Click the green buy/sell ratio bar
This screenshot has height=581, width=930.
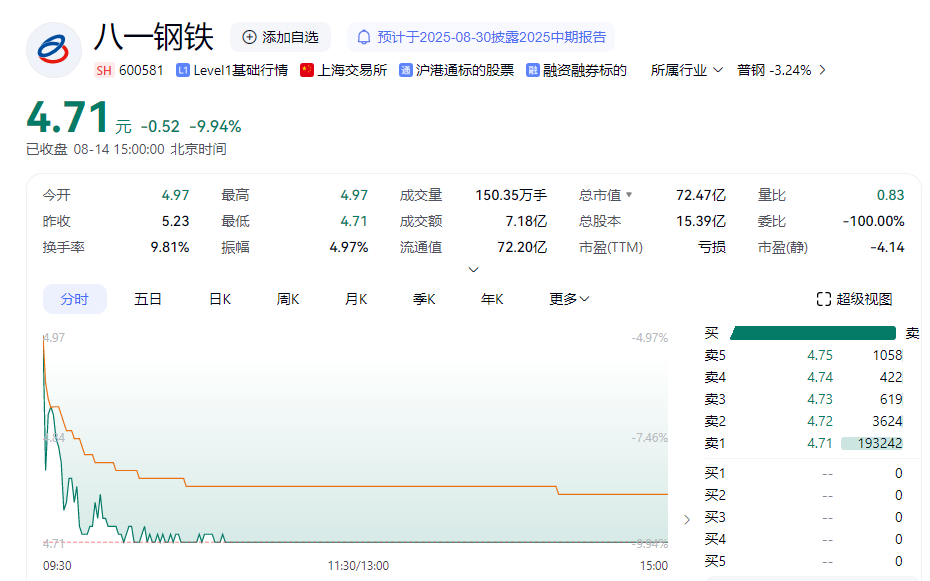pyautogui.click(x=812, y=333)
